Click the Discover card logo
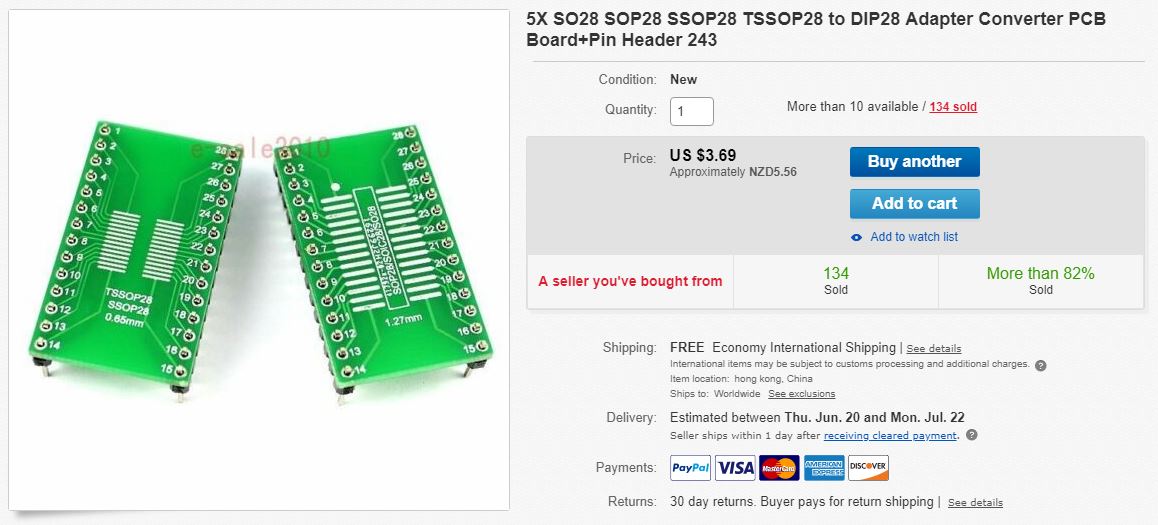1158x525 pixels. pos(868,467)
